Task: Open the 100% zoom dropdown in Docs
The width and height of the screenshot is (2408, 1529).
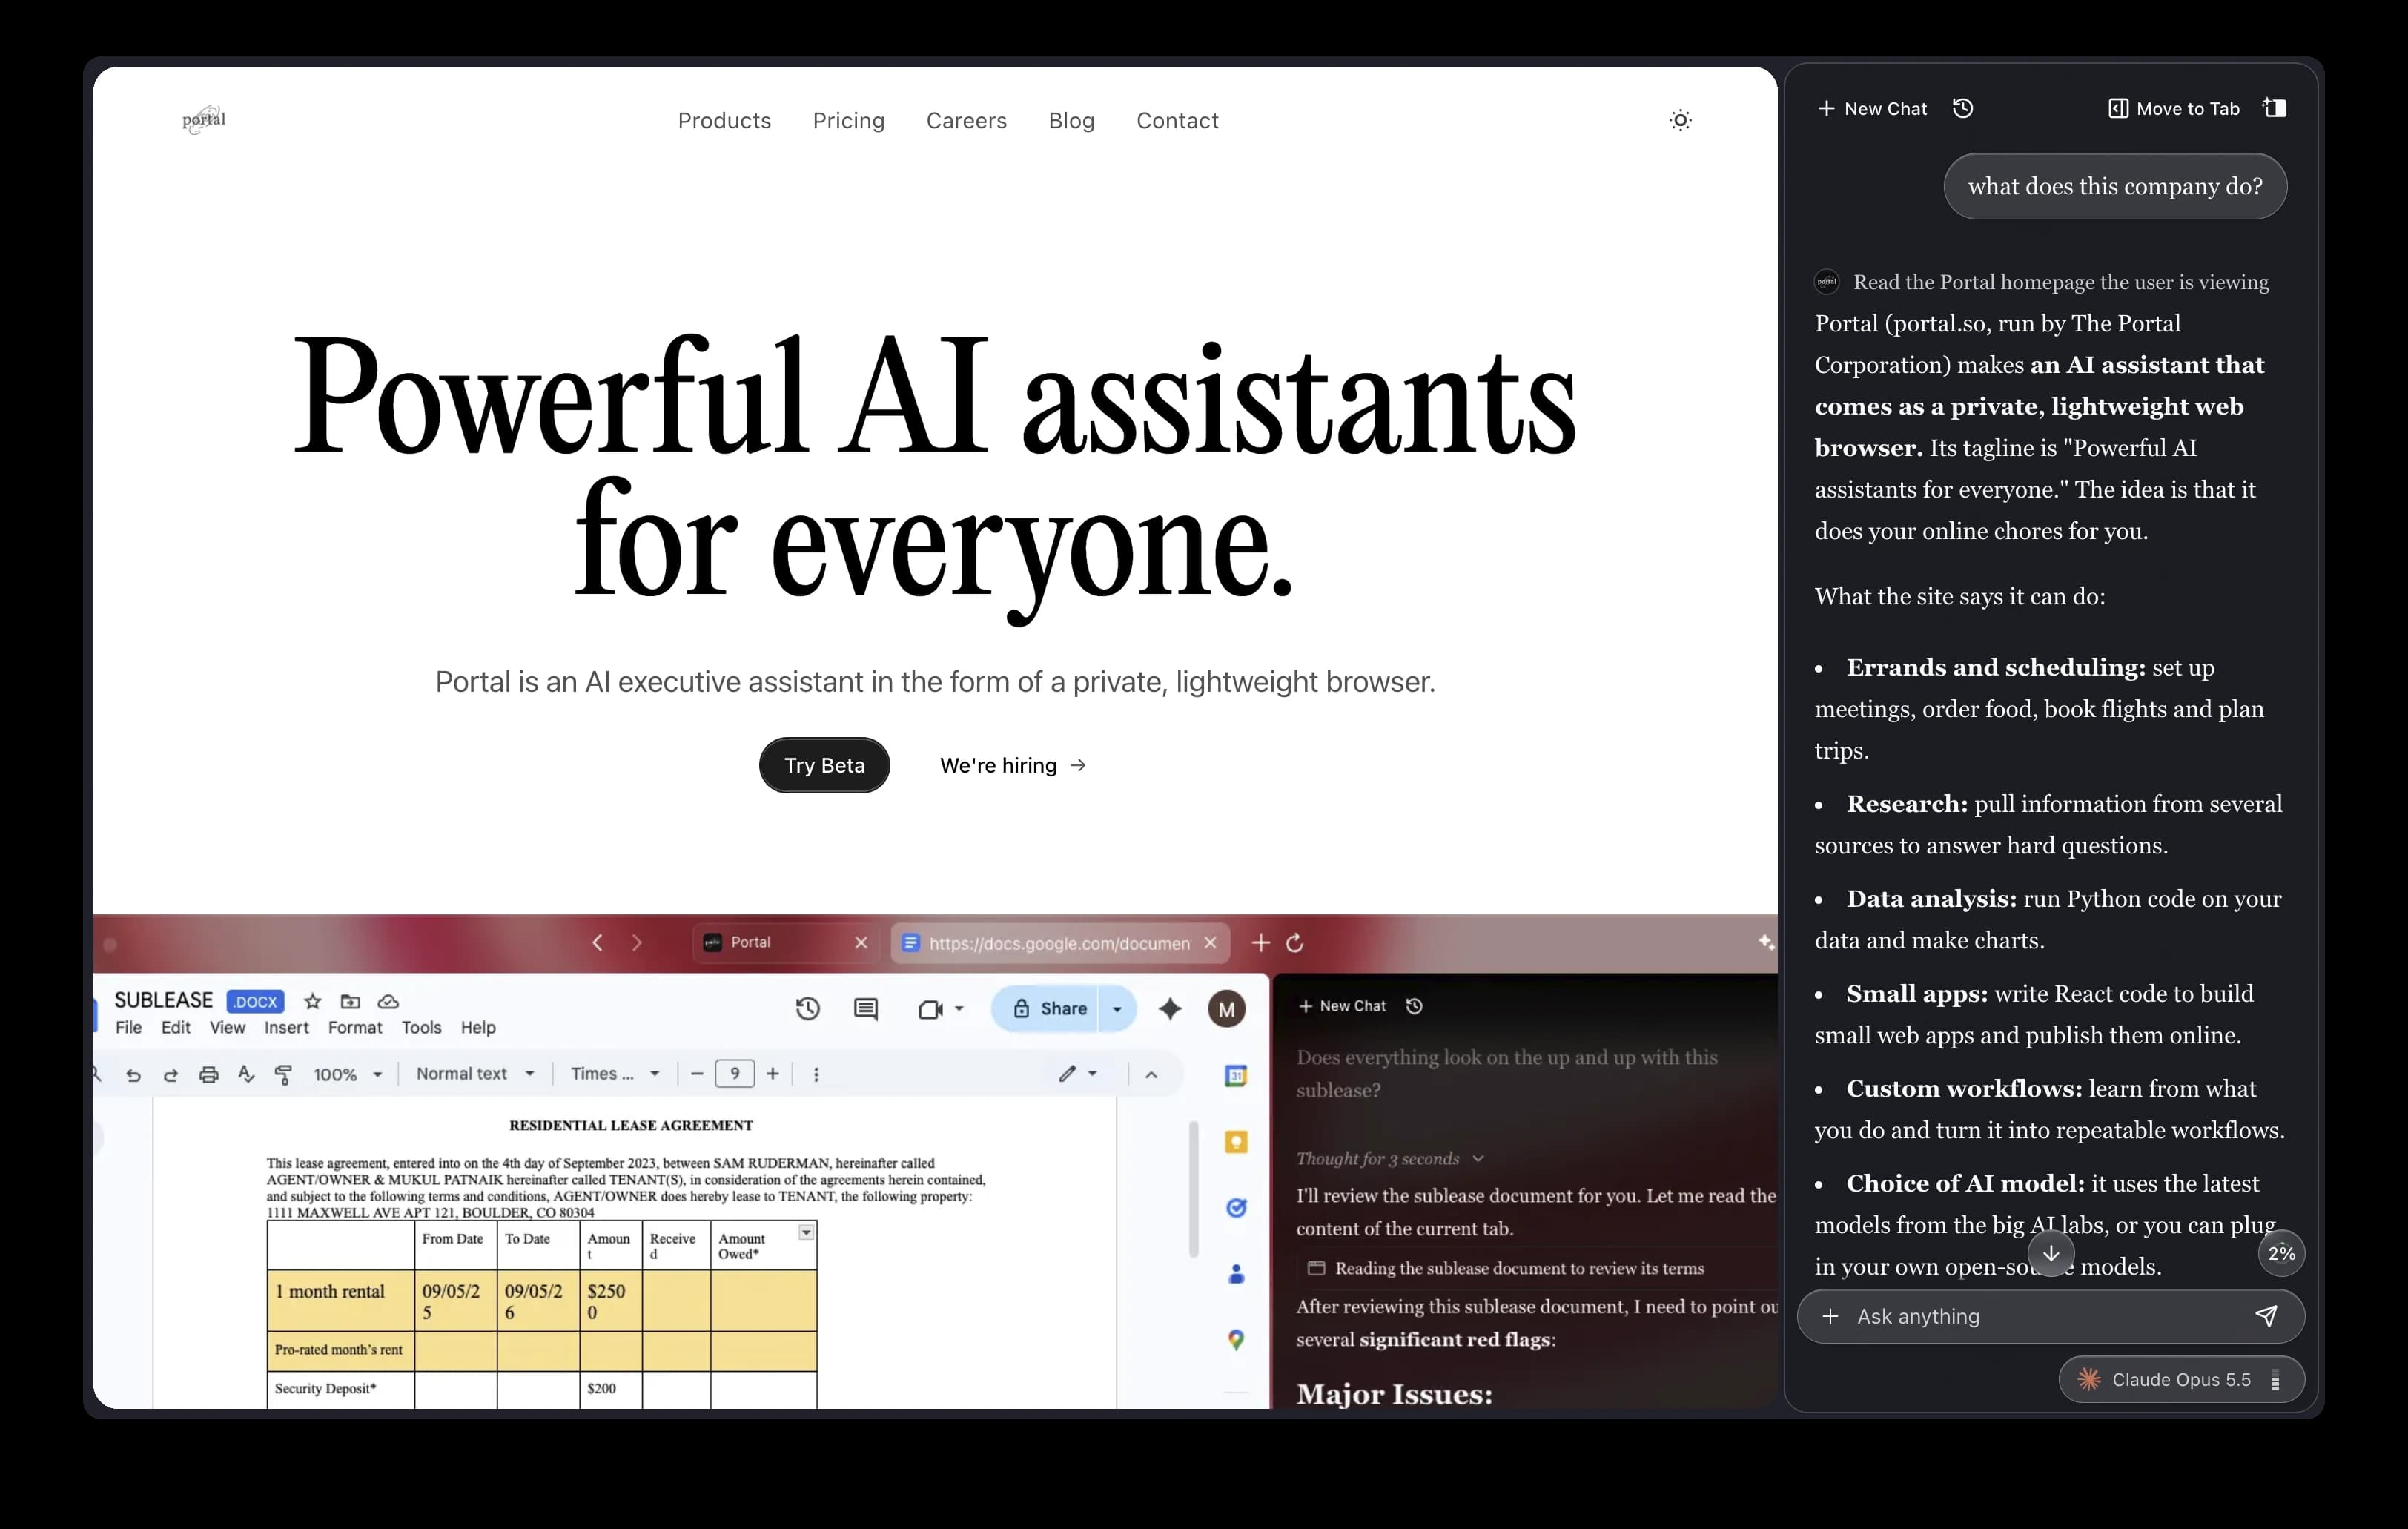Action: tap(347, 1074)
